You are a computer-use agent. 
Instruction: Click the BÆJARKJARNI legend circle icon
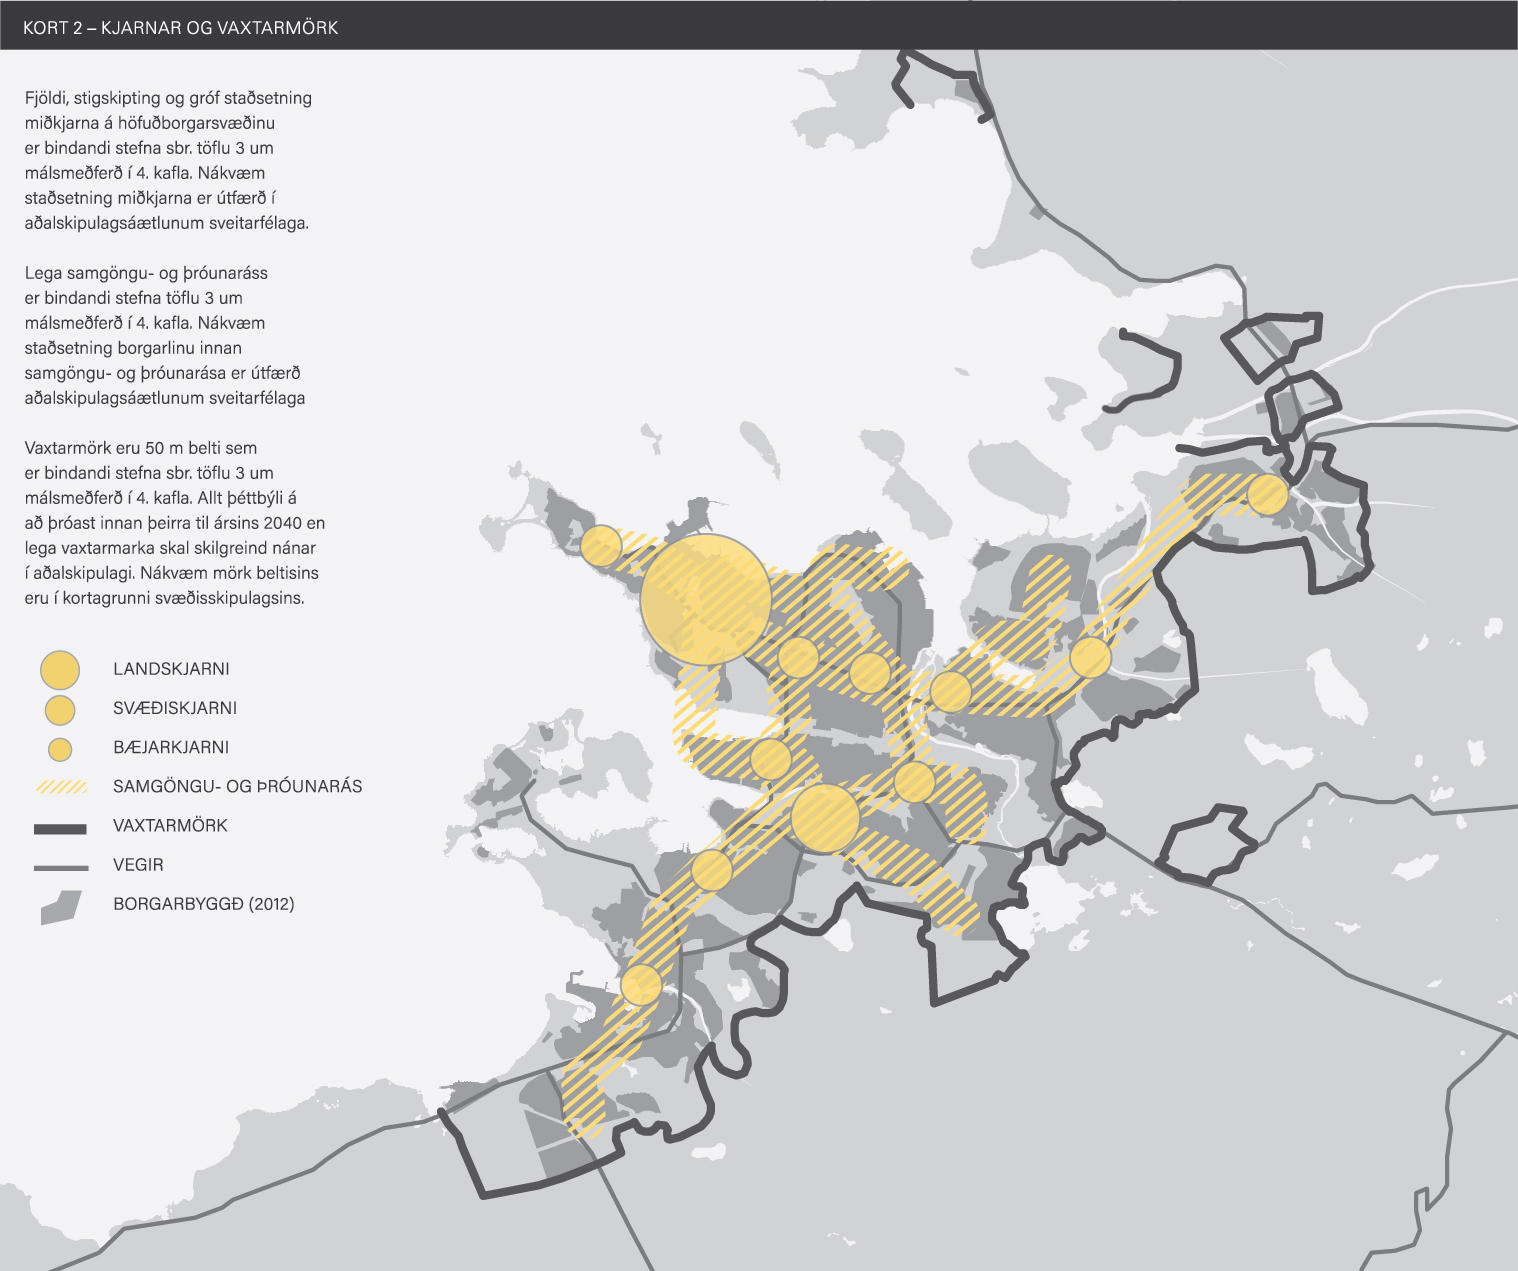(x=60, y=749)
